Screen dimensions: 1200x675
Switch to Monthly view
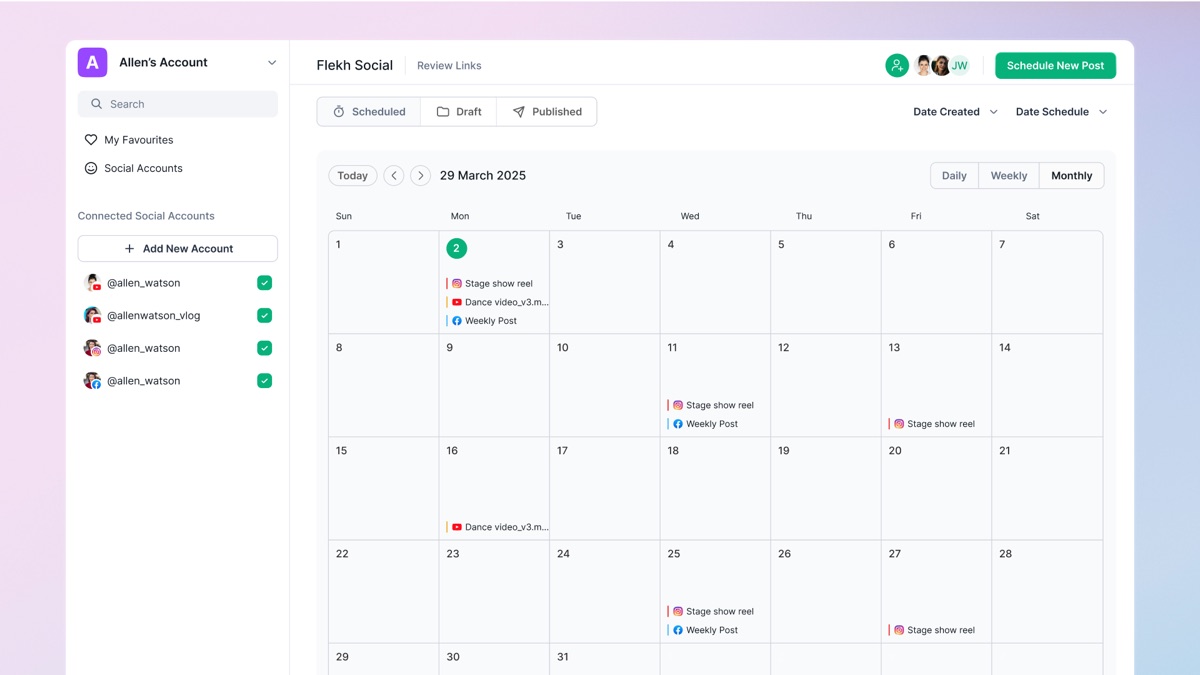coord(1071,176)
